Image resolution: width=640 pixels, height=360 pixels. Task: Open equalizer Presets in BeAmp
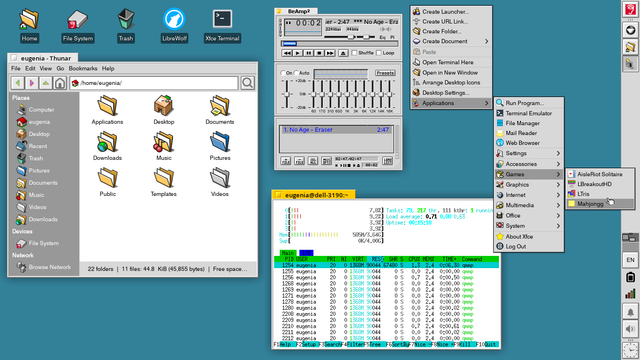(385, 73)
